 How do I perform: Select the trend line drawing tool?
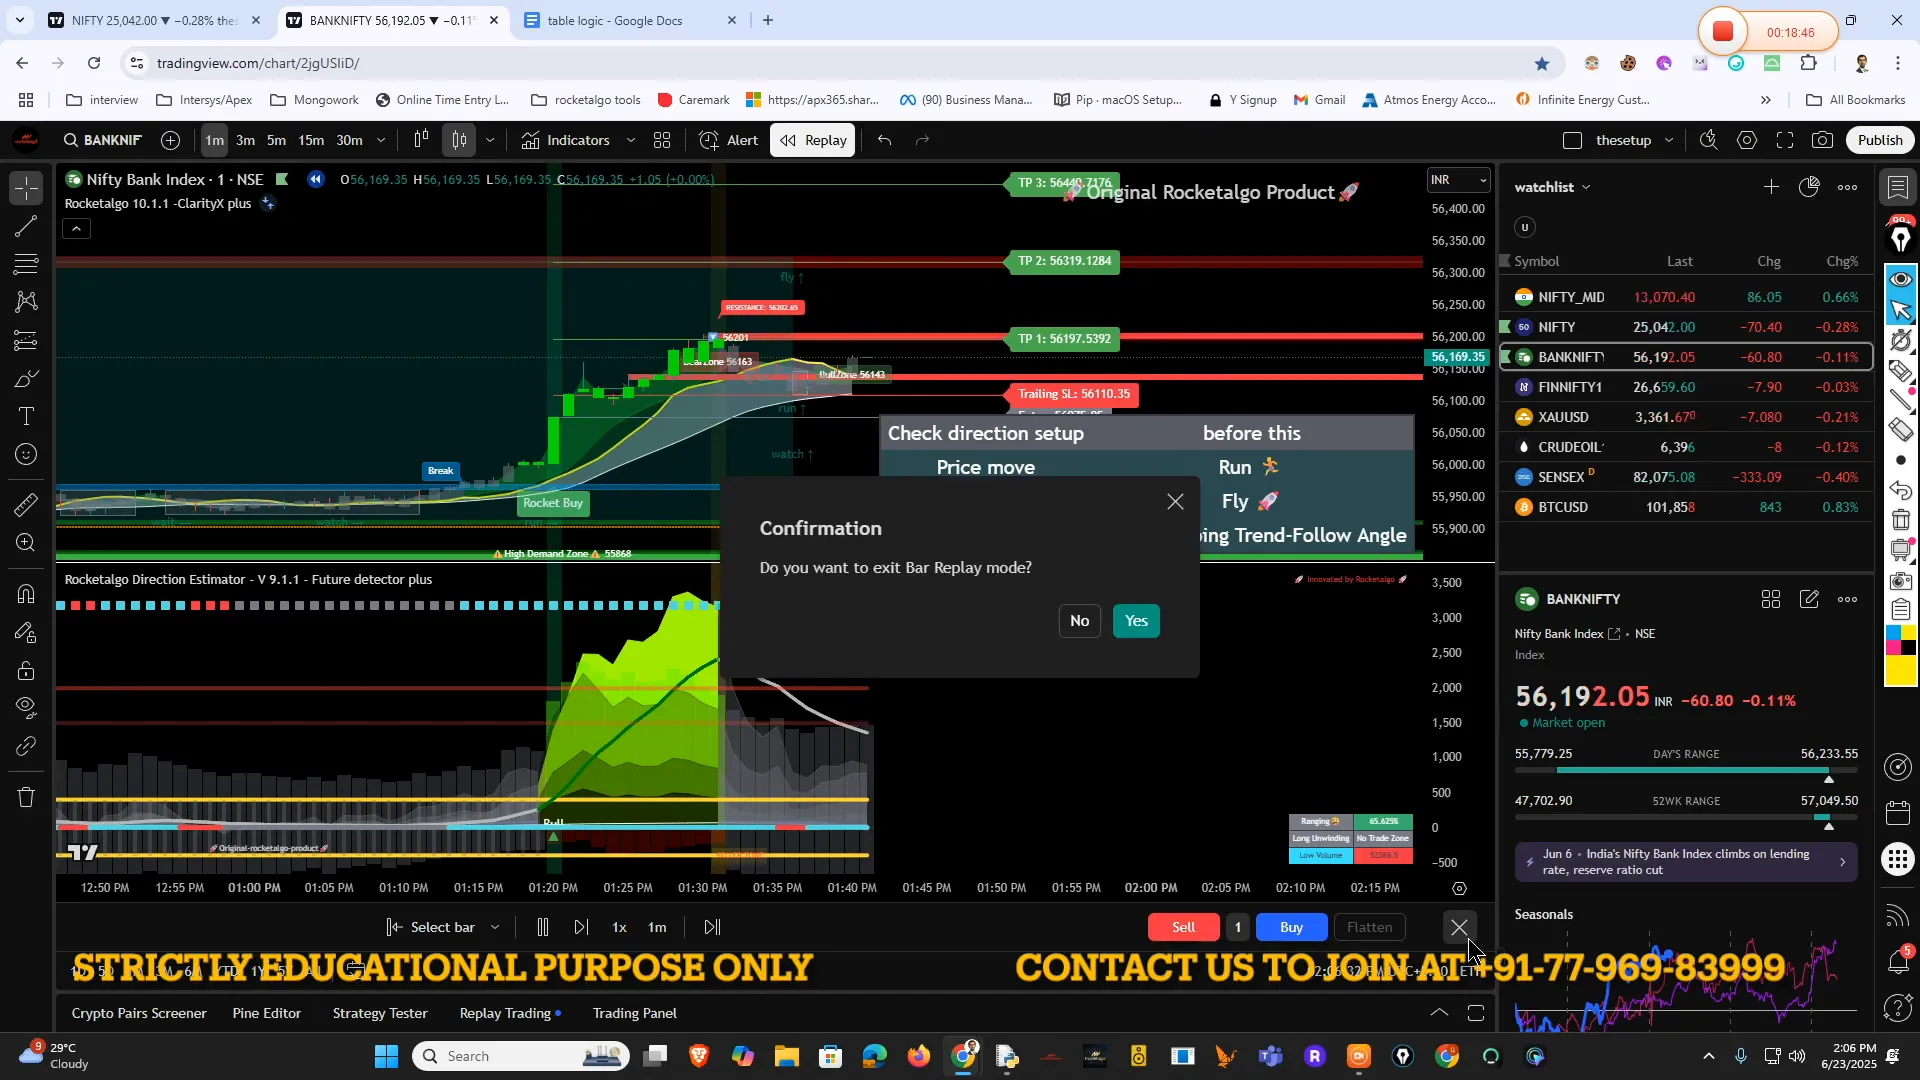point(26,227)
